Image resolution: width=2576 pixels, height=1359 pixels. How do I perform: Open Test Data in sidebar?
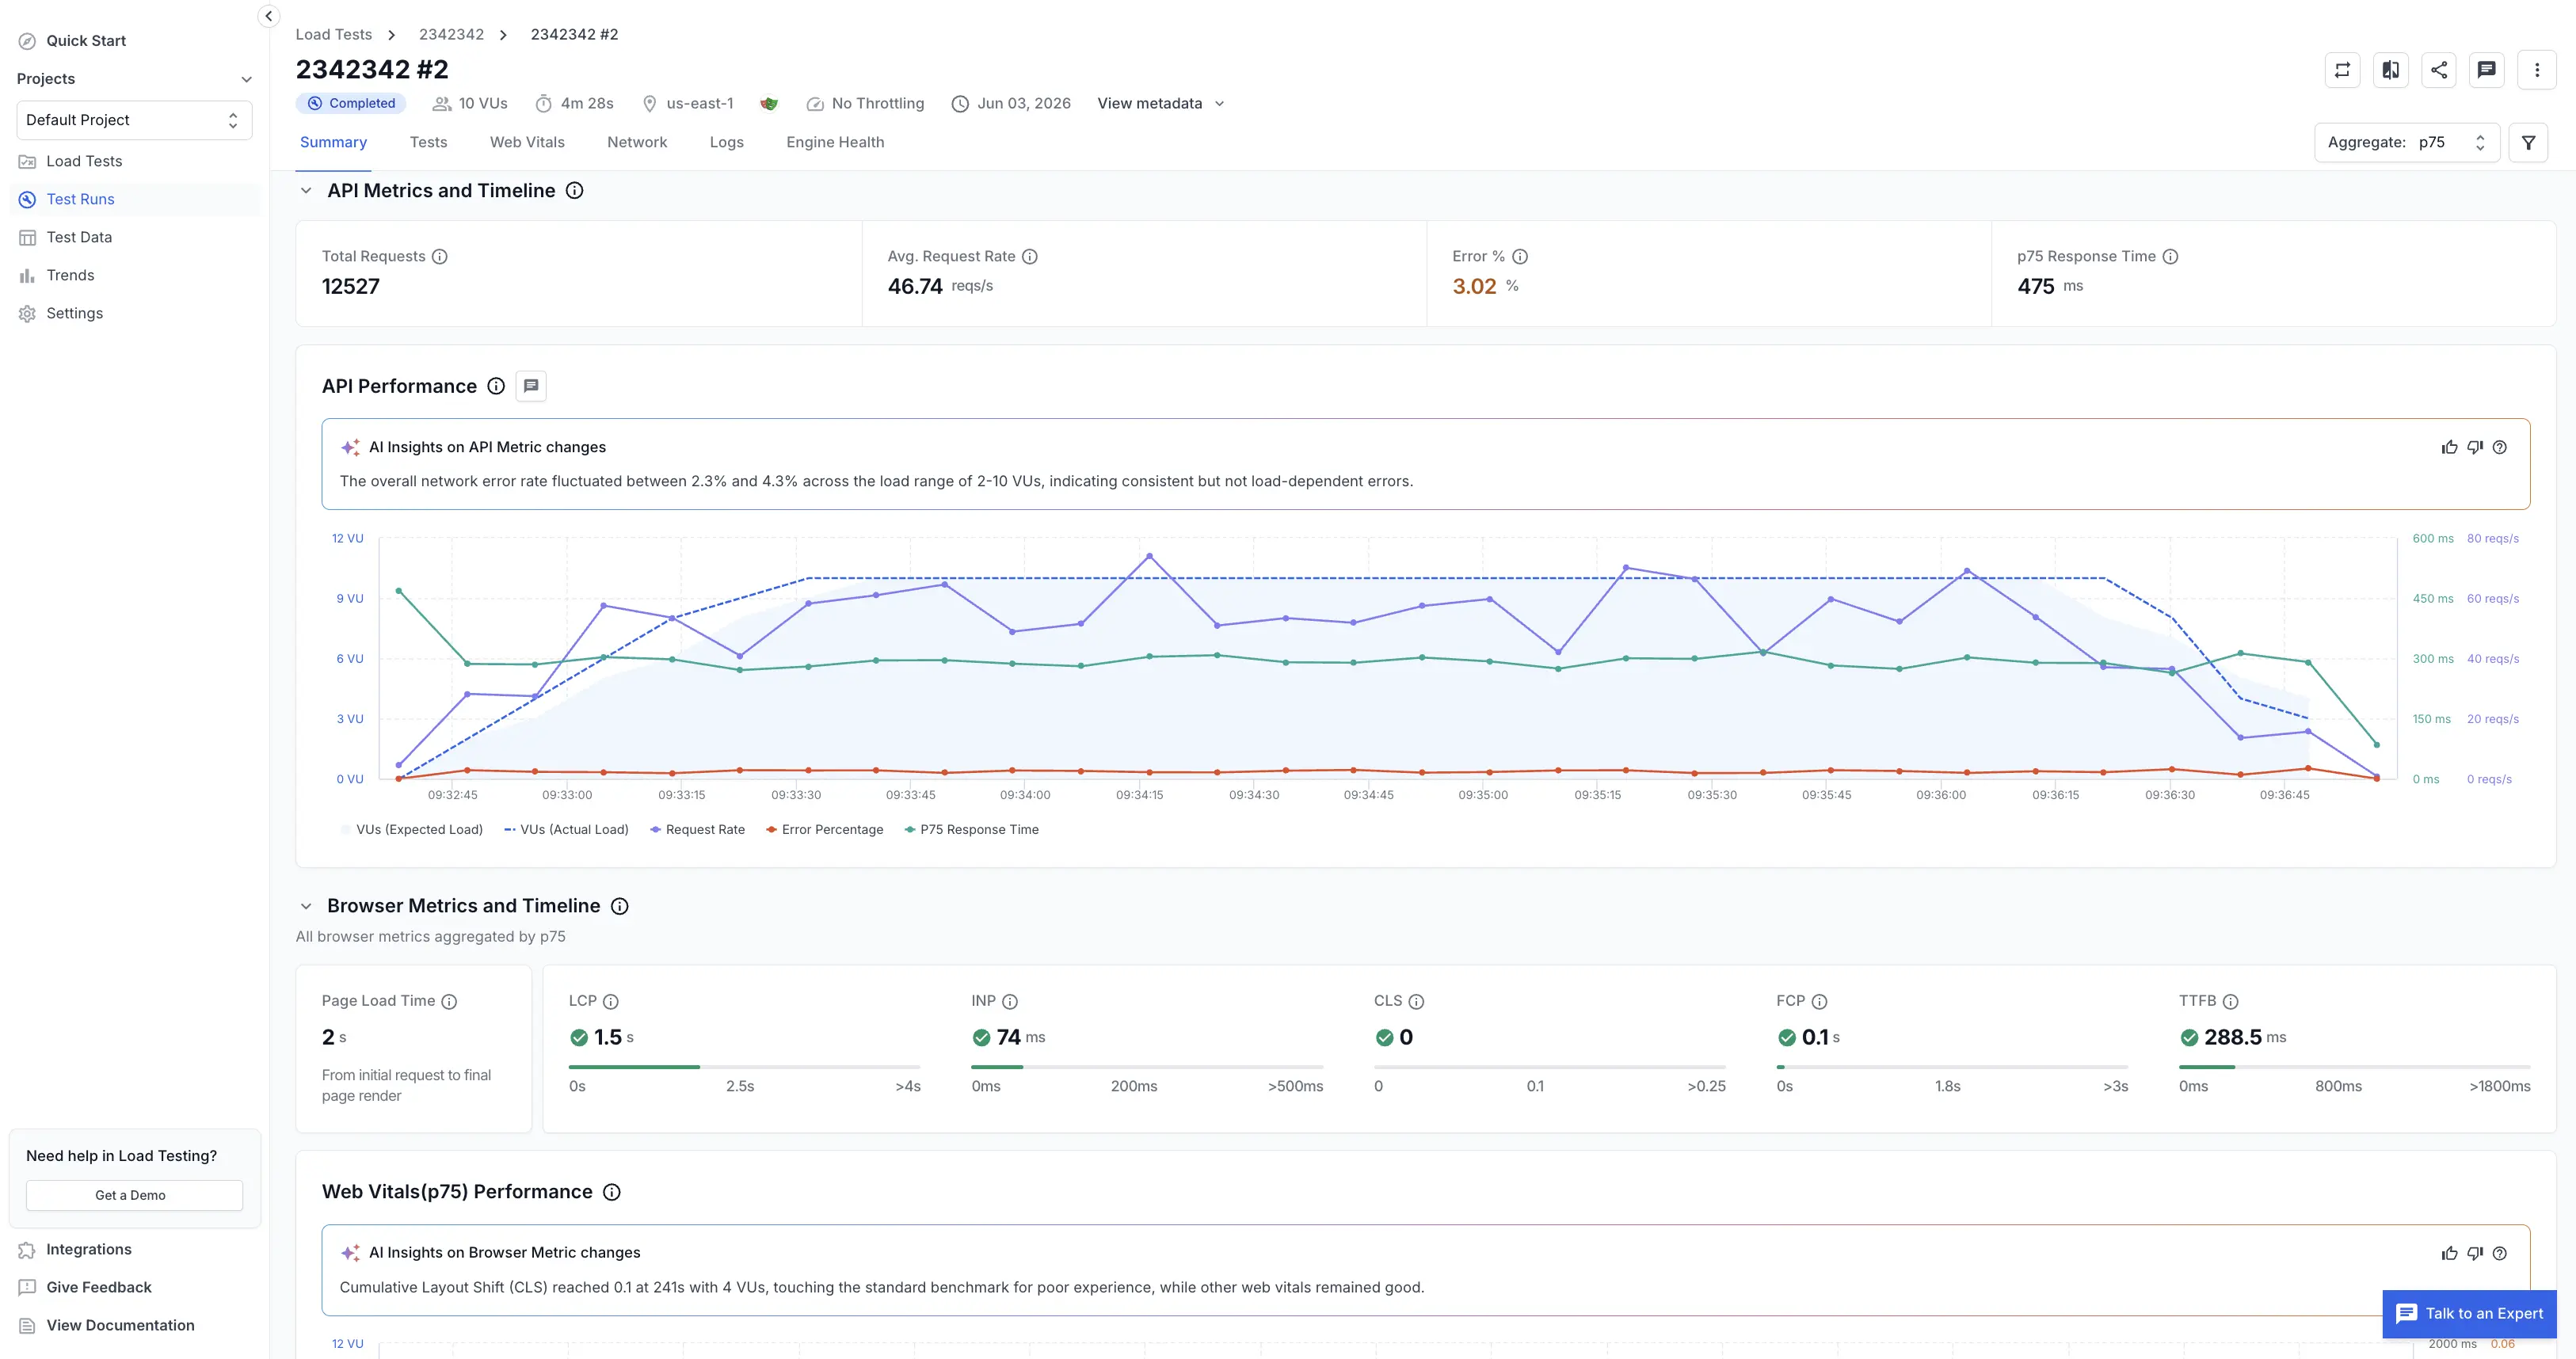(x=134, y=237)
